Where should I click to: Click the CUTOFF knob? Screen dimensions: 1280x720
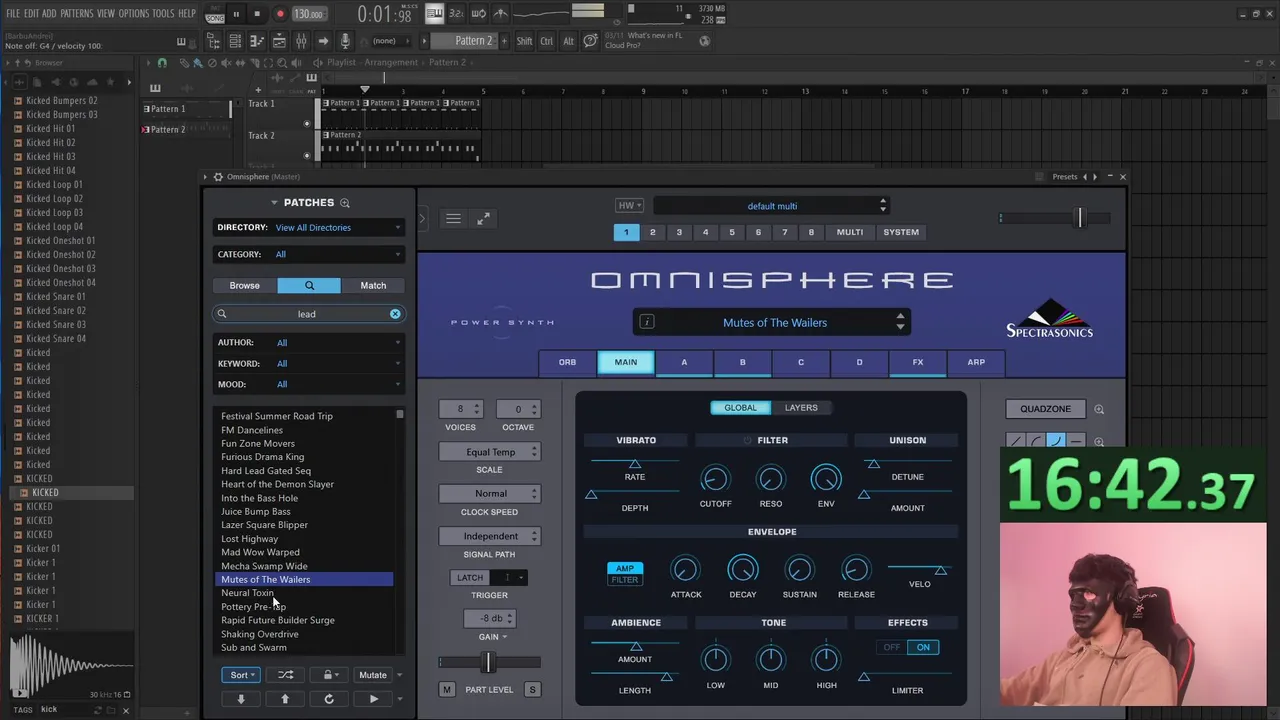[714, 479]
